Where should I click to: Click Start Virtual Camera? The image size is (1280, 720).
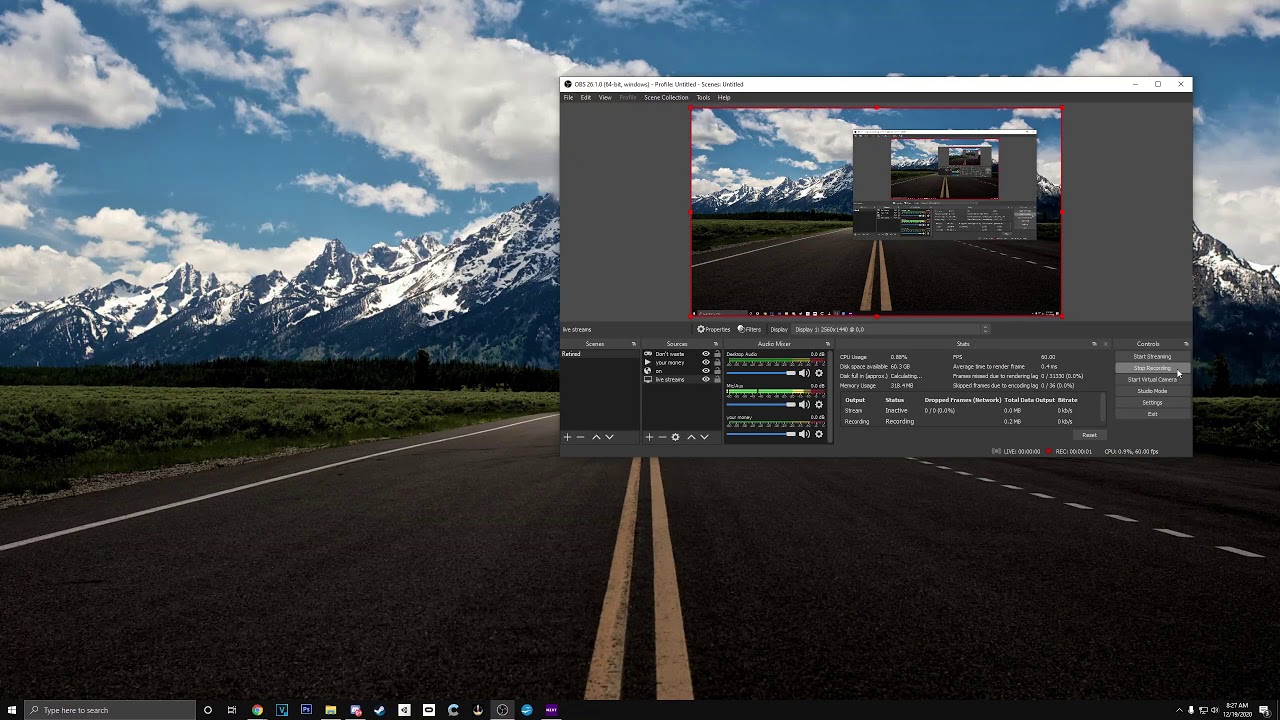pos(1152,379)
